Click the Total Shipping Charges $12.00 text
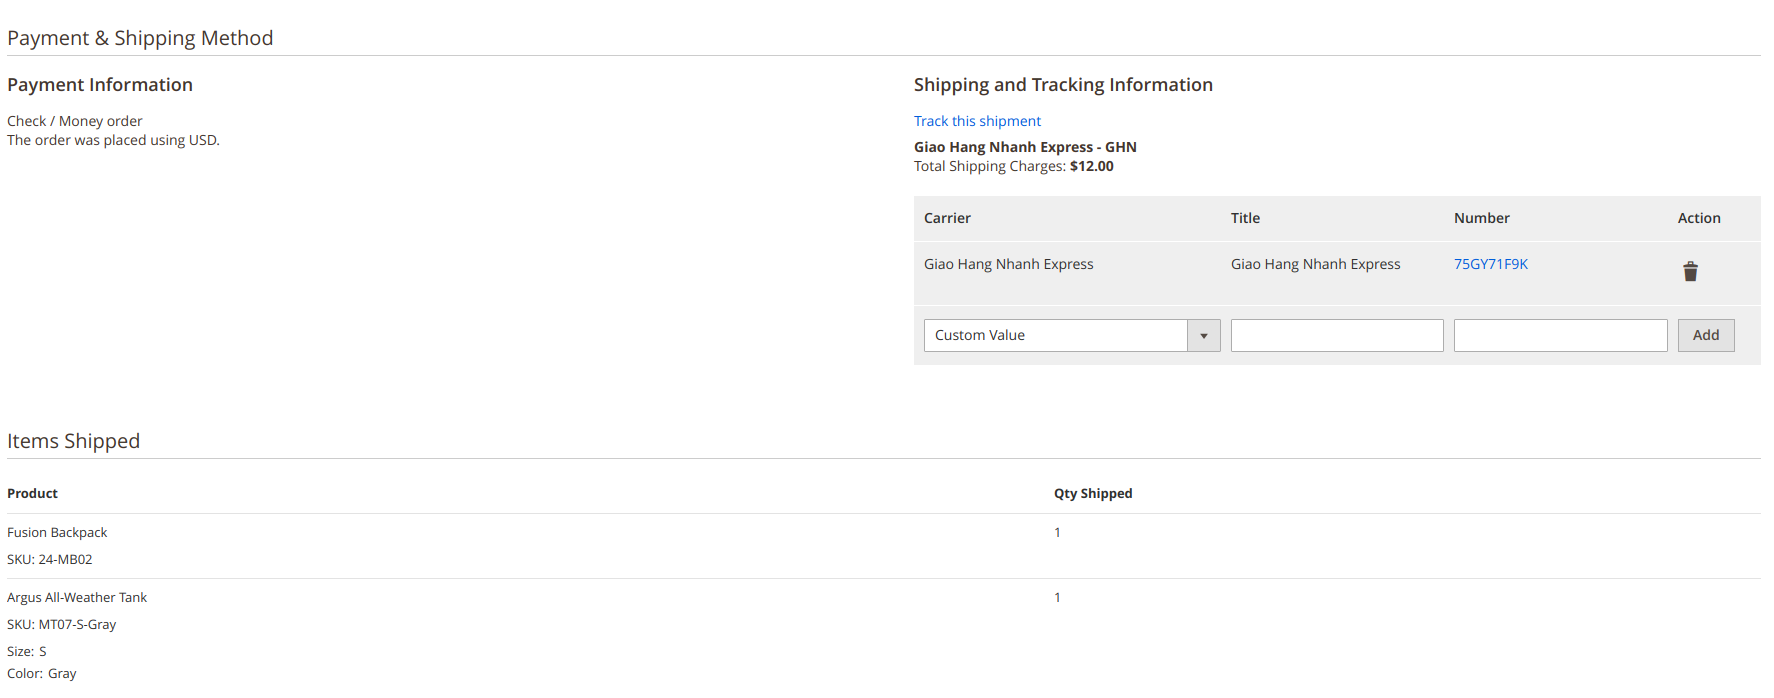 (1013, 166)
